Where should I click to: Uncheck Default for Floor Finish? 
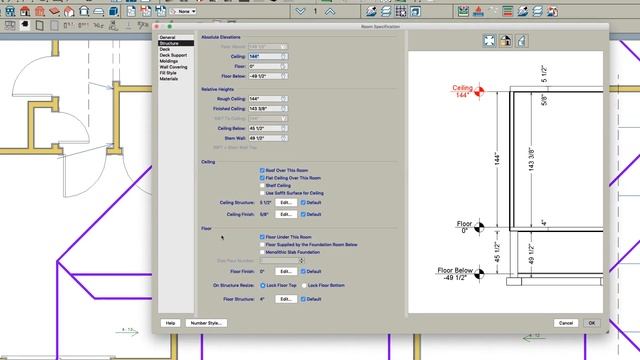click(x=303, y=271)
